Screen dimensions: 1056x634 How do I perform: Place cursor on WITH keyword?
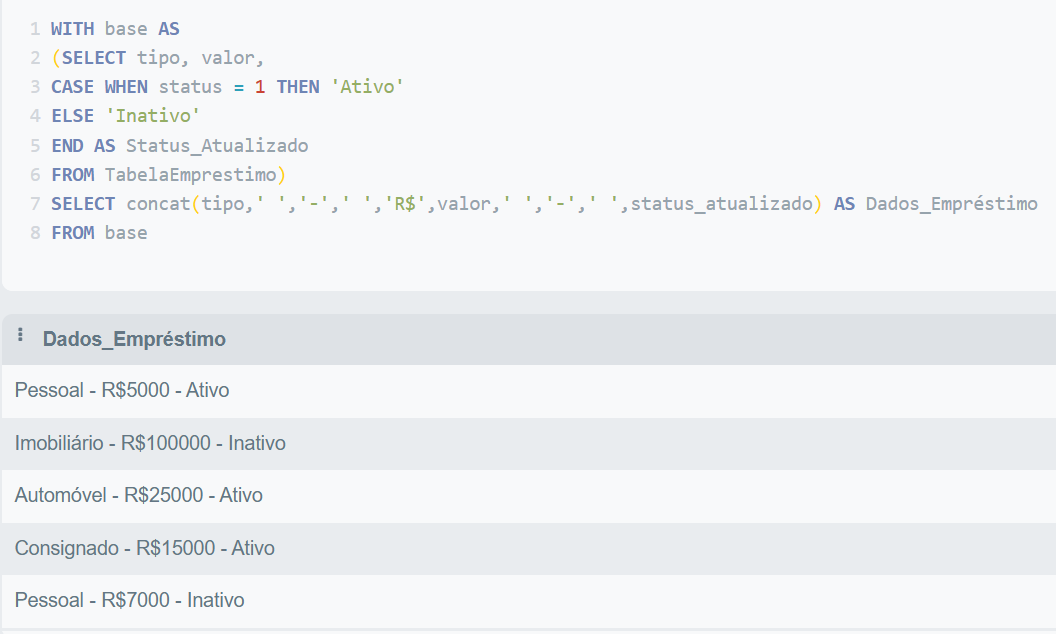[72, 29]
